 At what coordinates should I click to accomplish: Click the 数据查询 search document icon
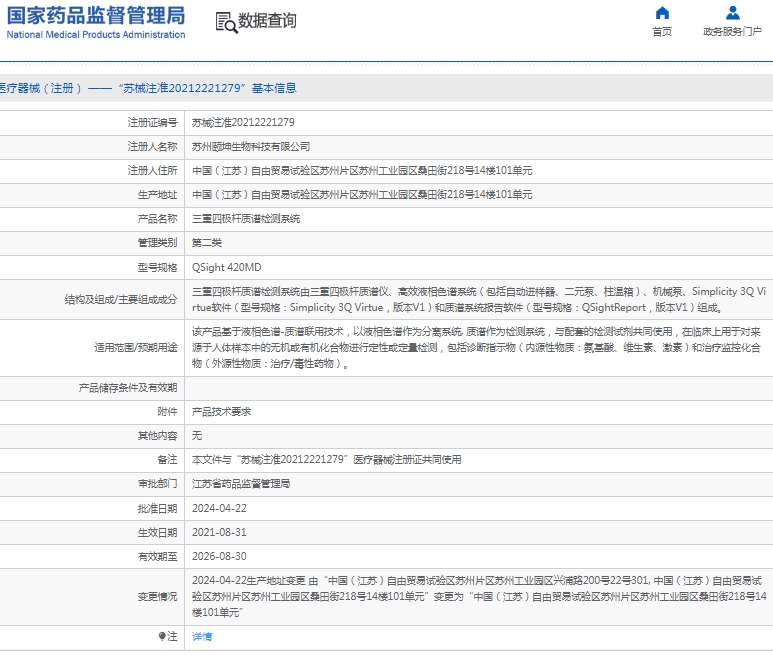pos(226,23)
